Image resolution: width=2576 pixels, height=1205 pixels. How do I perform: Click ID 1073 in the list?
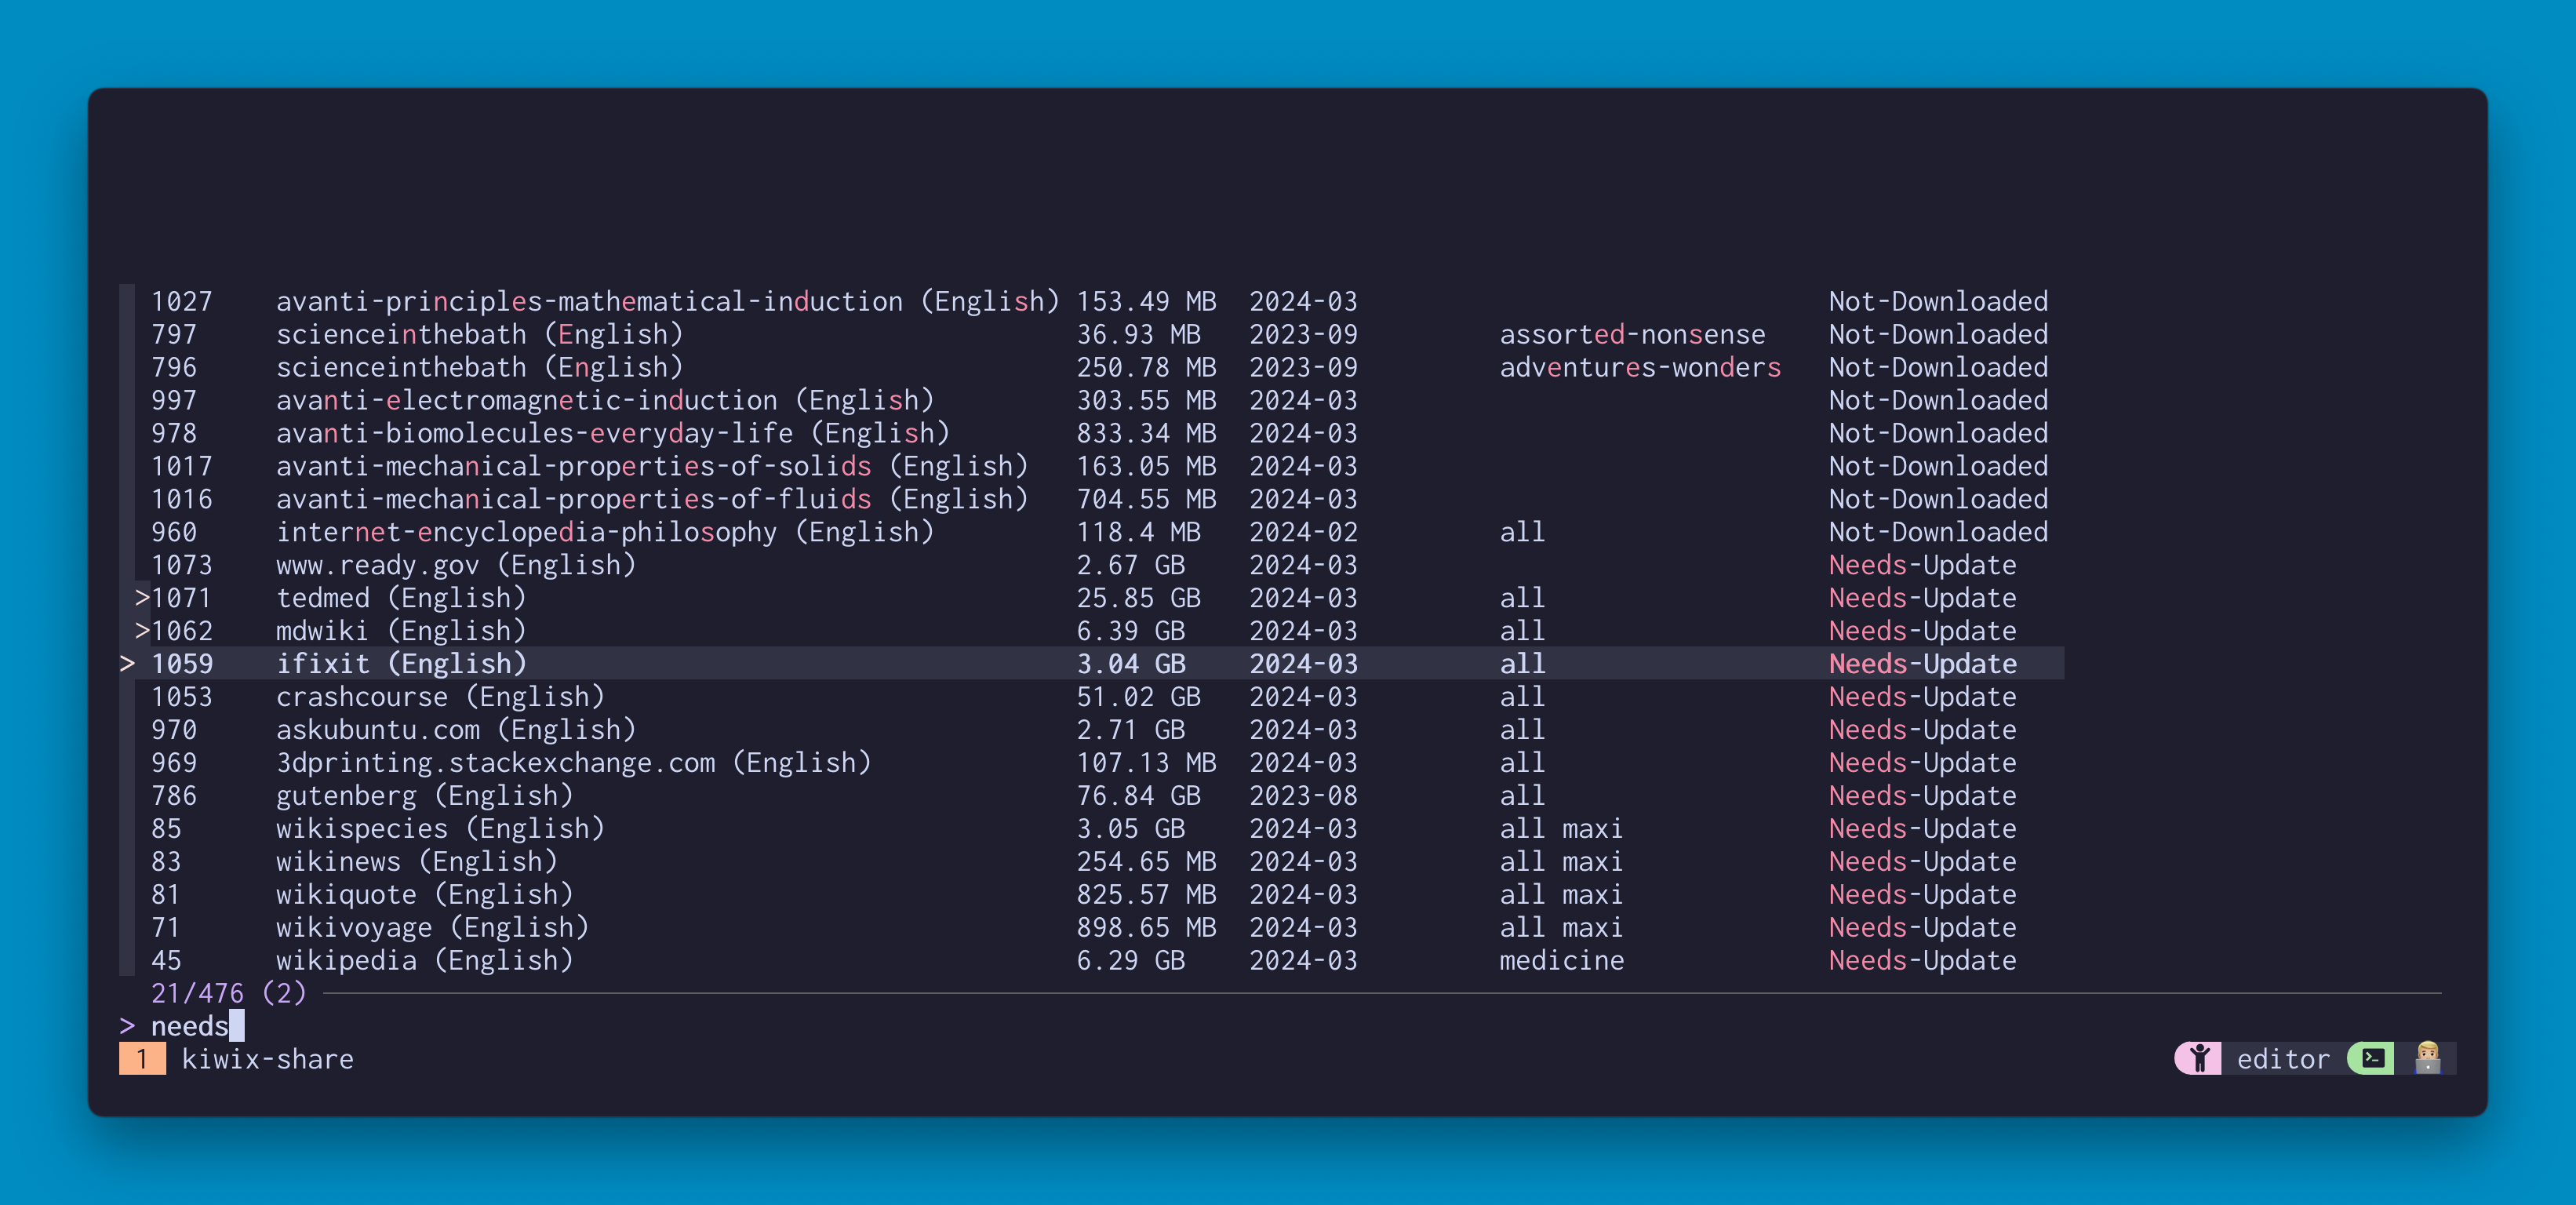(x=181, y=565)
